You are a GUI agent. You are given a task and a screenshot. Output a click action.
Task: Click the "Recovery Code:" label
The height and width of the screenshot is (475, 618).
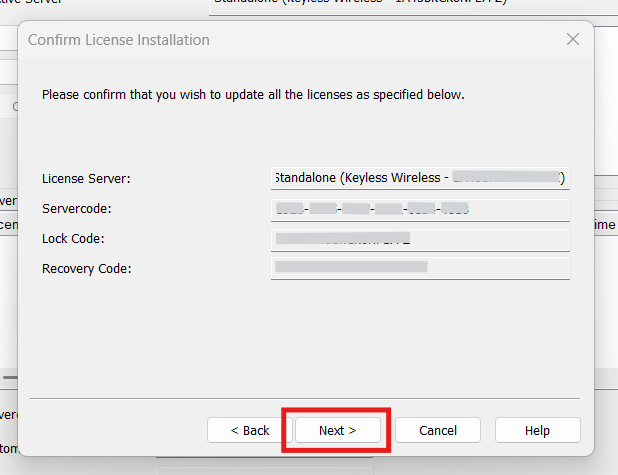(x=86, y=268)
